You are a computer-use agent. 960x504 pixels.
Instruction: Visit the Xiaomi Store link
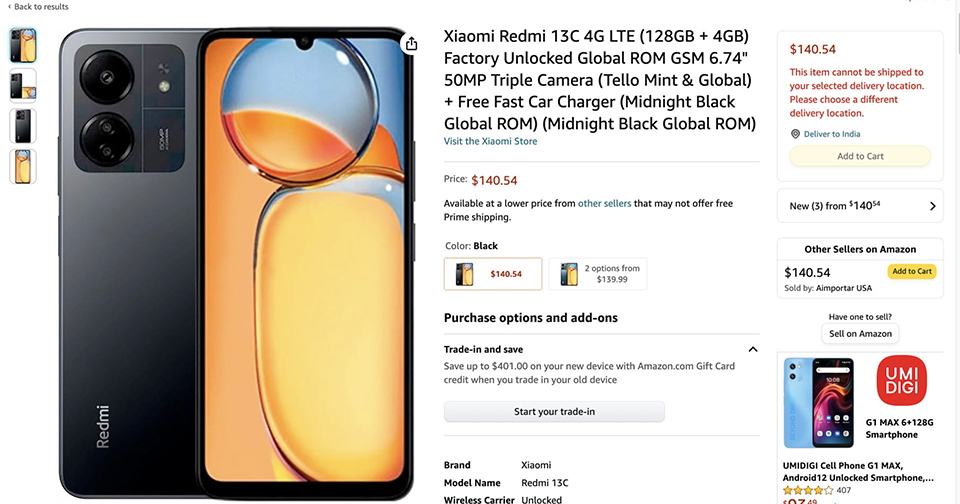pyautogui.click(x=490, y=142)
